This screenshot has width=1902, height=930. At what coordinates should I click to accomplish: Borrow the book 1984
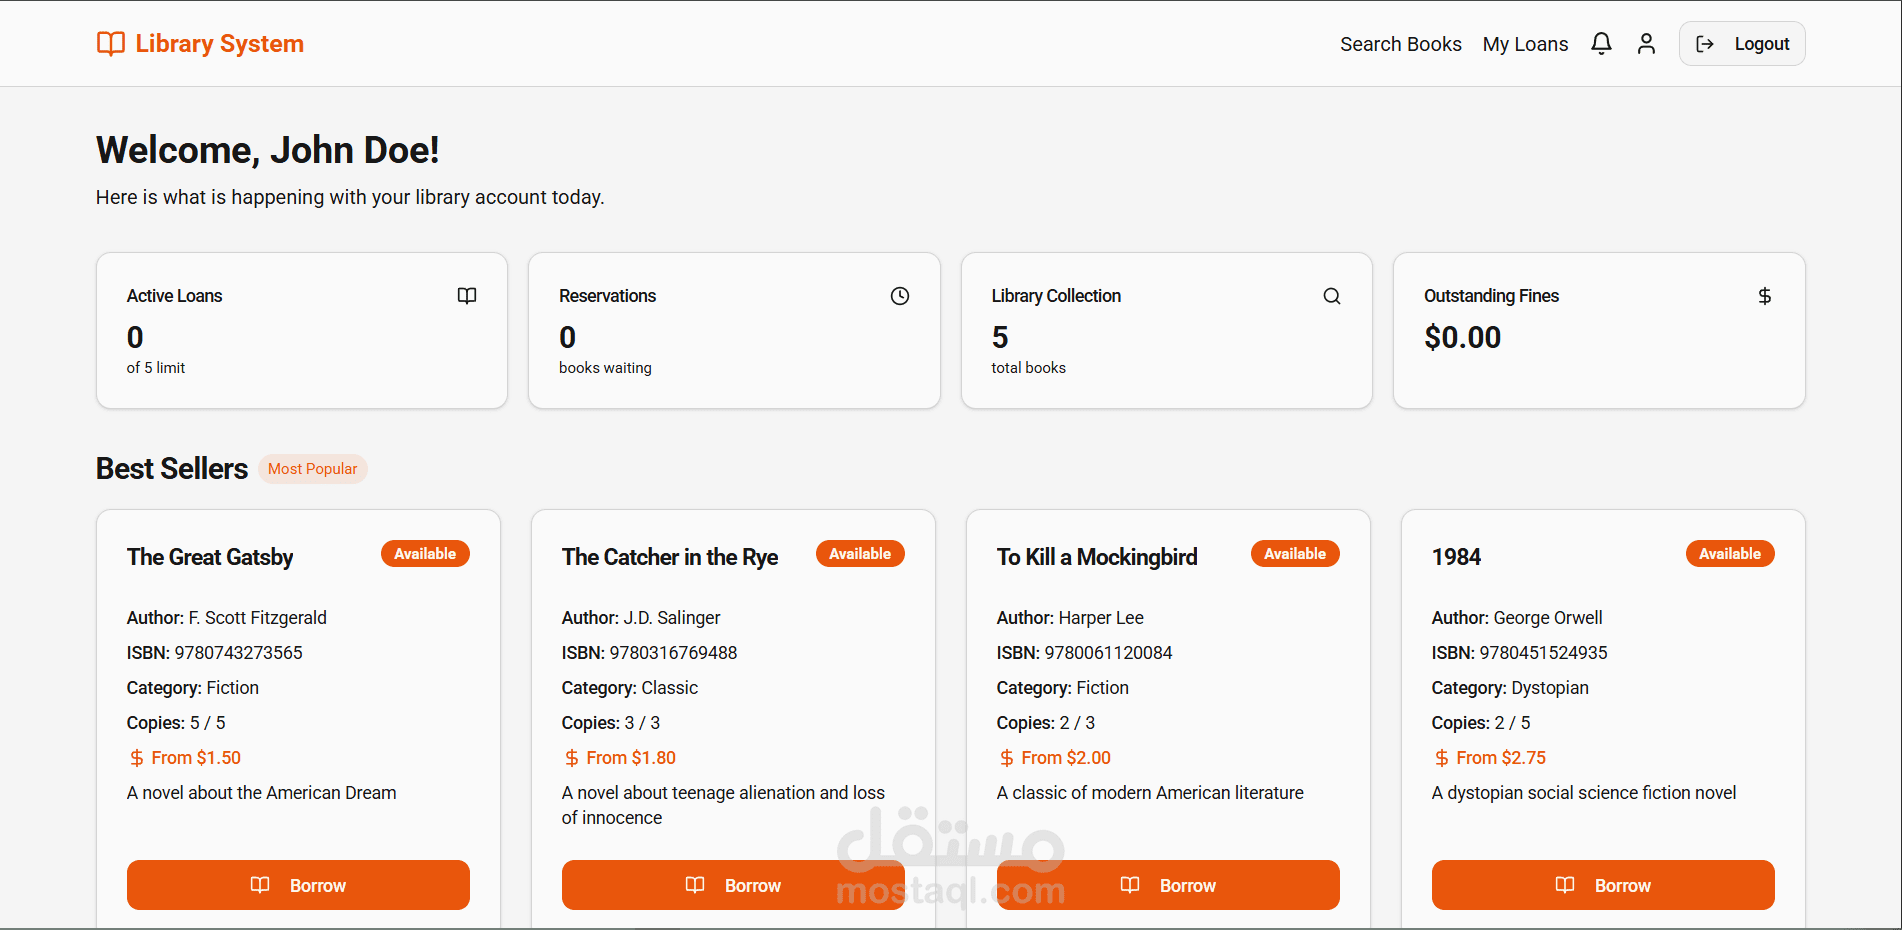1603,885
